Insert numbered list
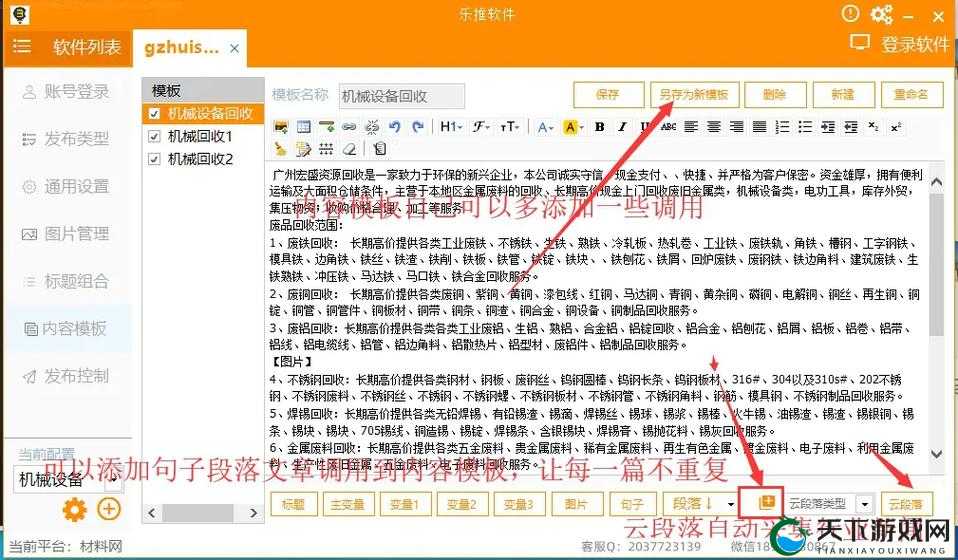Image resolution: width=958 pixels, height=560 pixels. pyautogui.click(x=783, y=126)
